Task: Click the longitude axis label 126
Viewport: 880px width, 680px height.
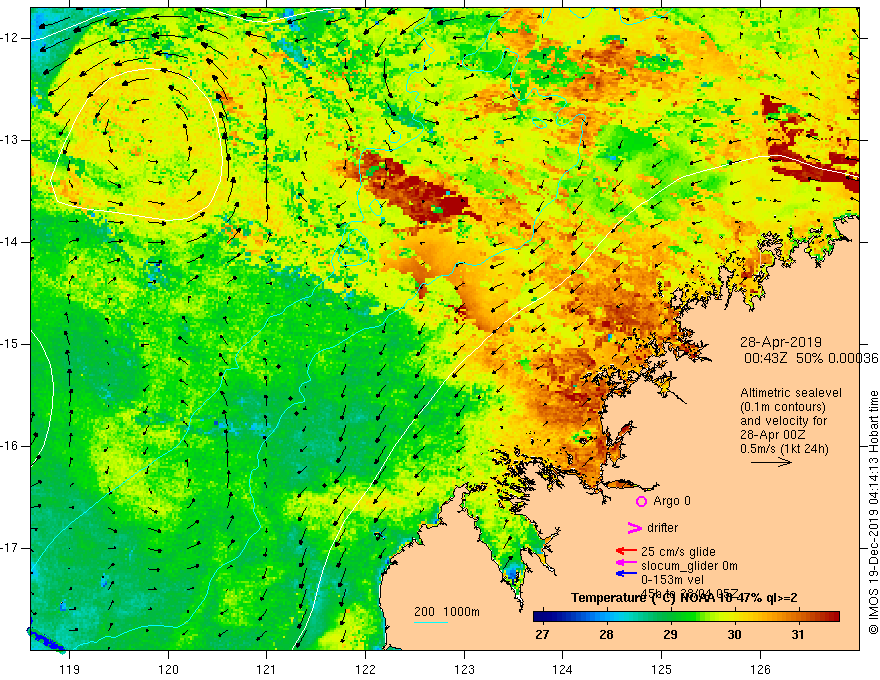Action: (x=760, y=669)
